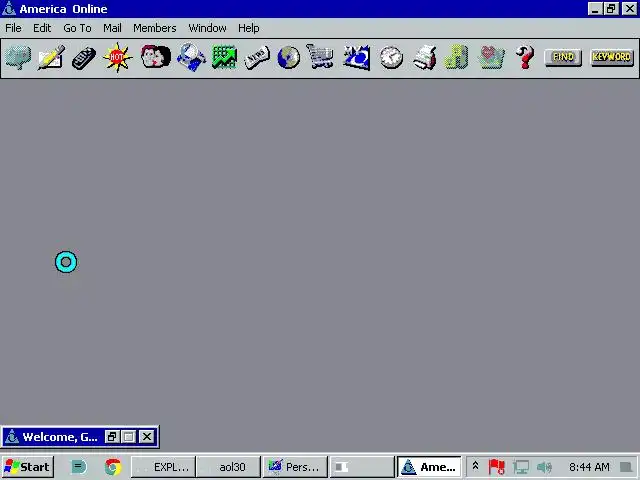
Task: Open the globe Internet icon
Action: click(x=289, y=58)
